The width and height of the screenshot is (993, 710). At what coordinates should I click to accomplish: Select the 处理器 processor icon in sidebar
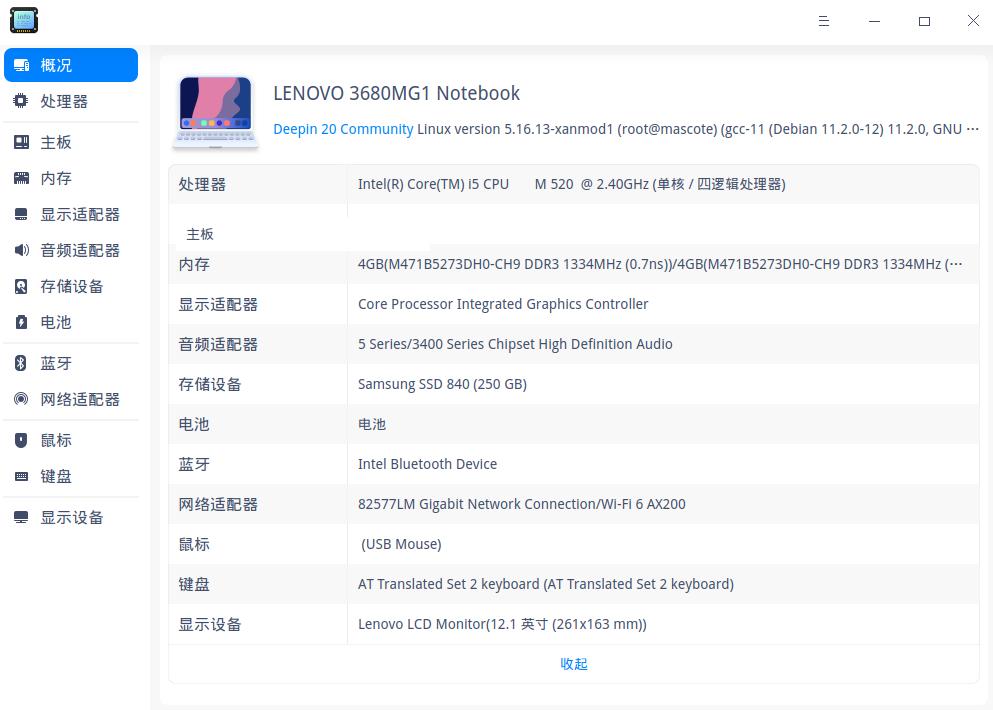[21, 101]
